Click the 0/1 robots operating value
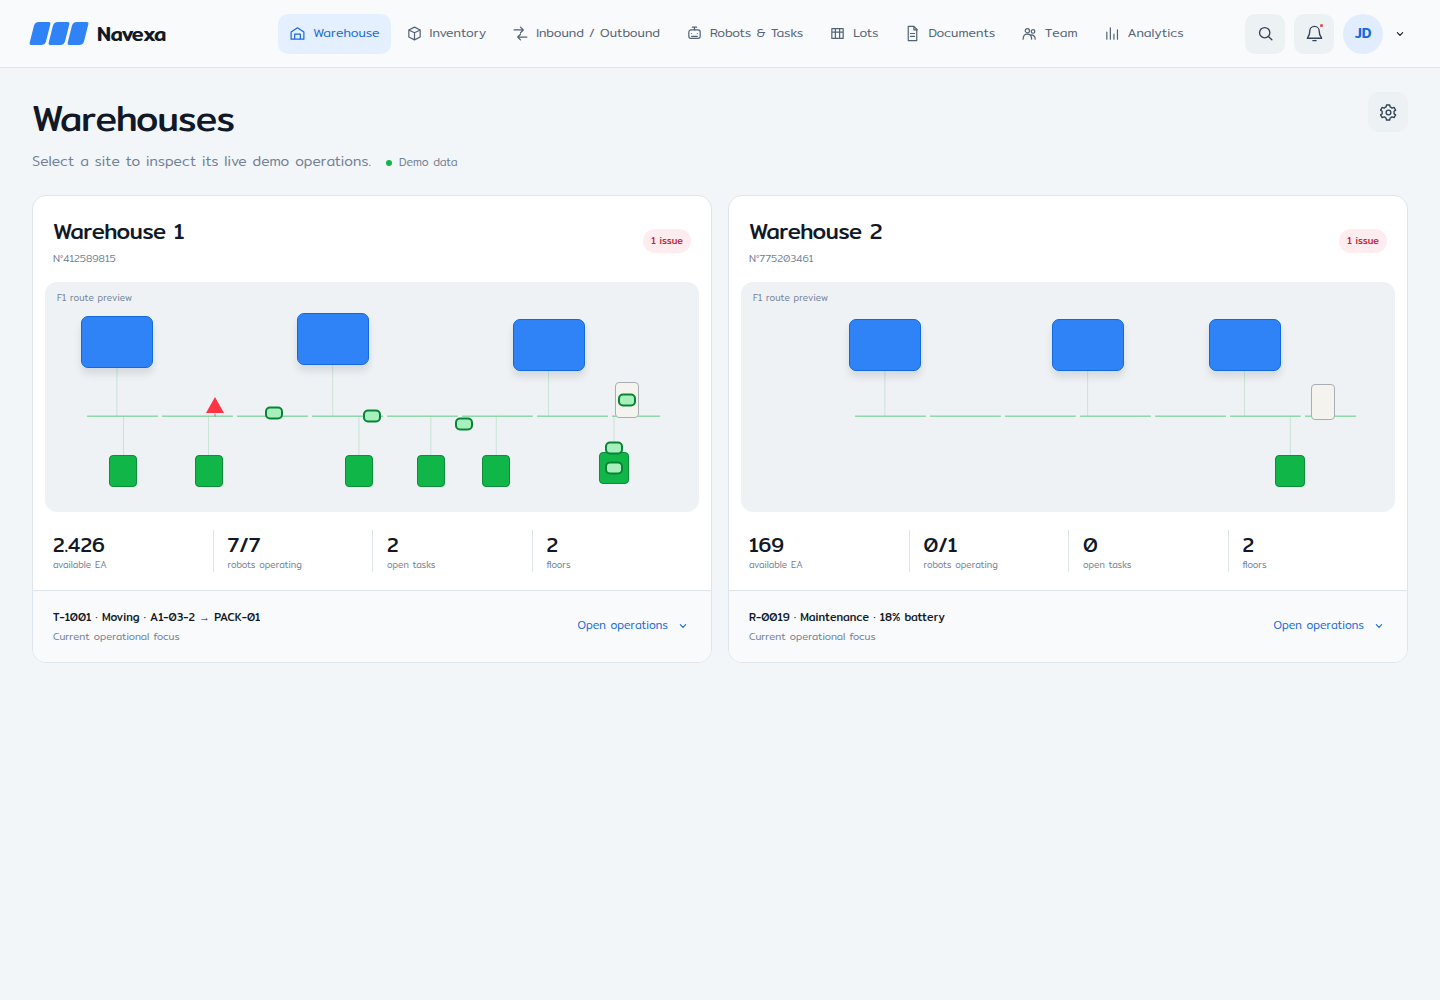1440x1000 pixels. pos(941,545)
